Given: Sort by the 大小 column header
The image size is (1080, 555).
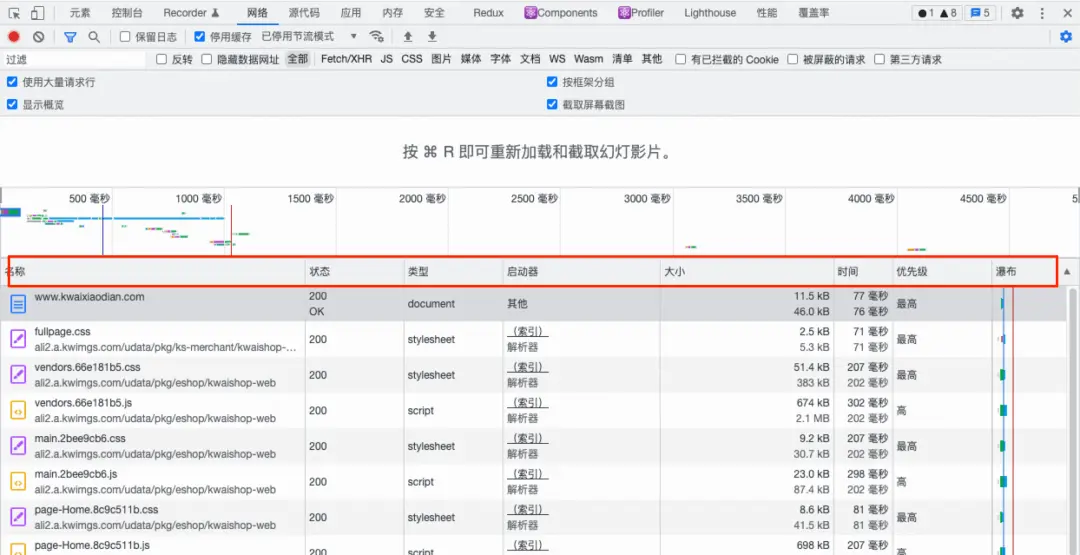Looking at the screenshot, I should pyautogui.click(x=747, y=272).
